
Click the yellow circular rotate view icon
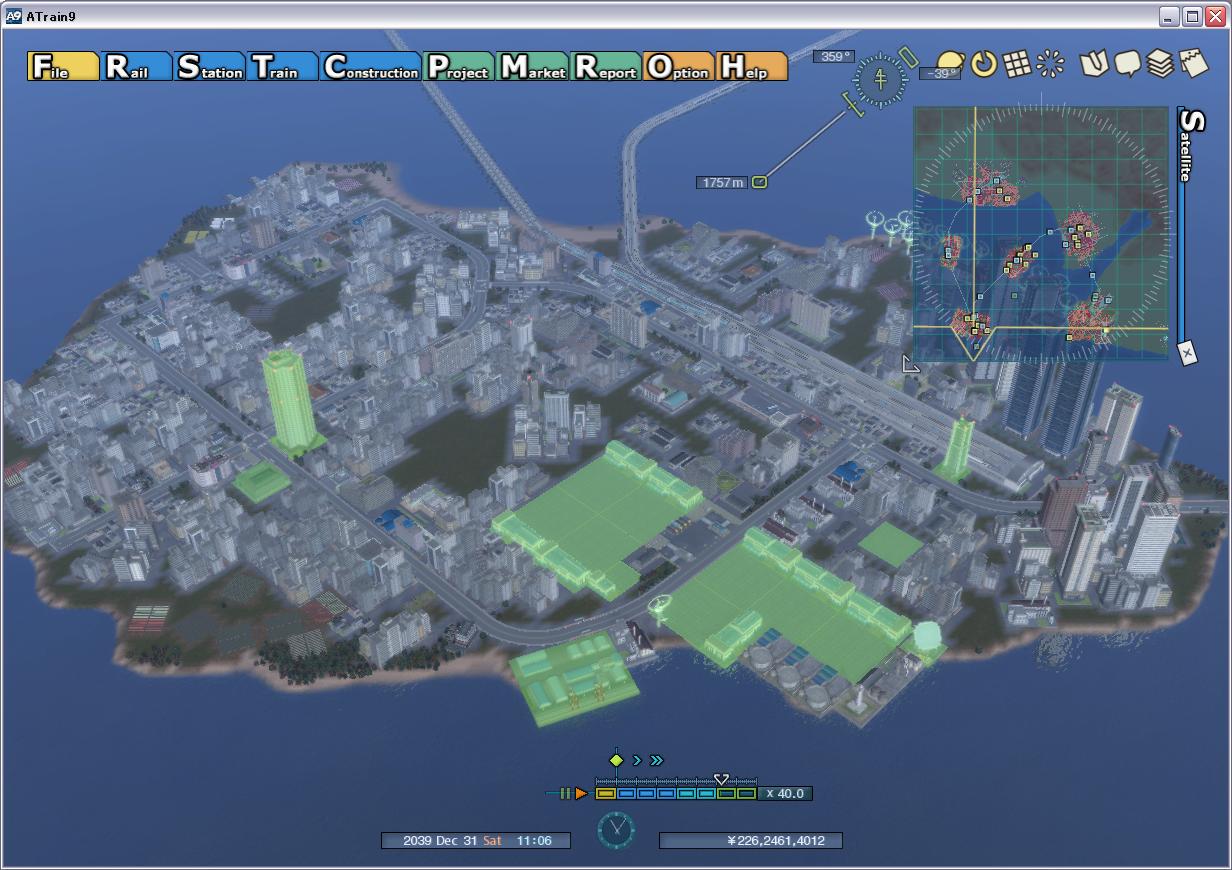tap(985, 64)
